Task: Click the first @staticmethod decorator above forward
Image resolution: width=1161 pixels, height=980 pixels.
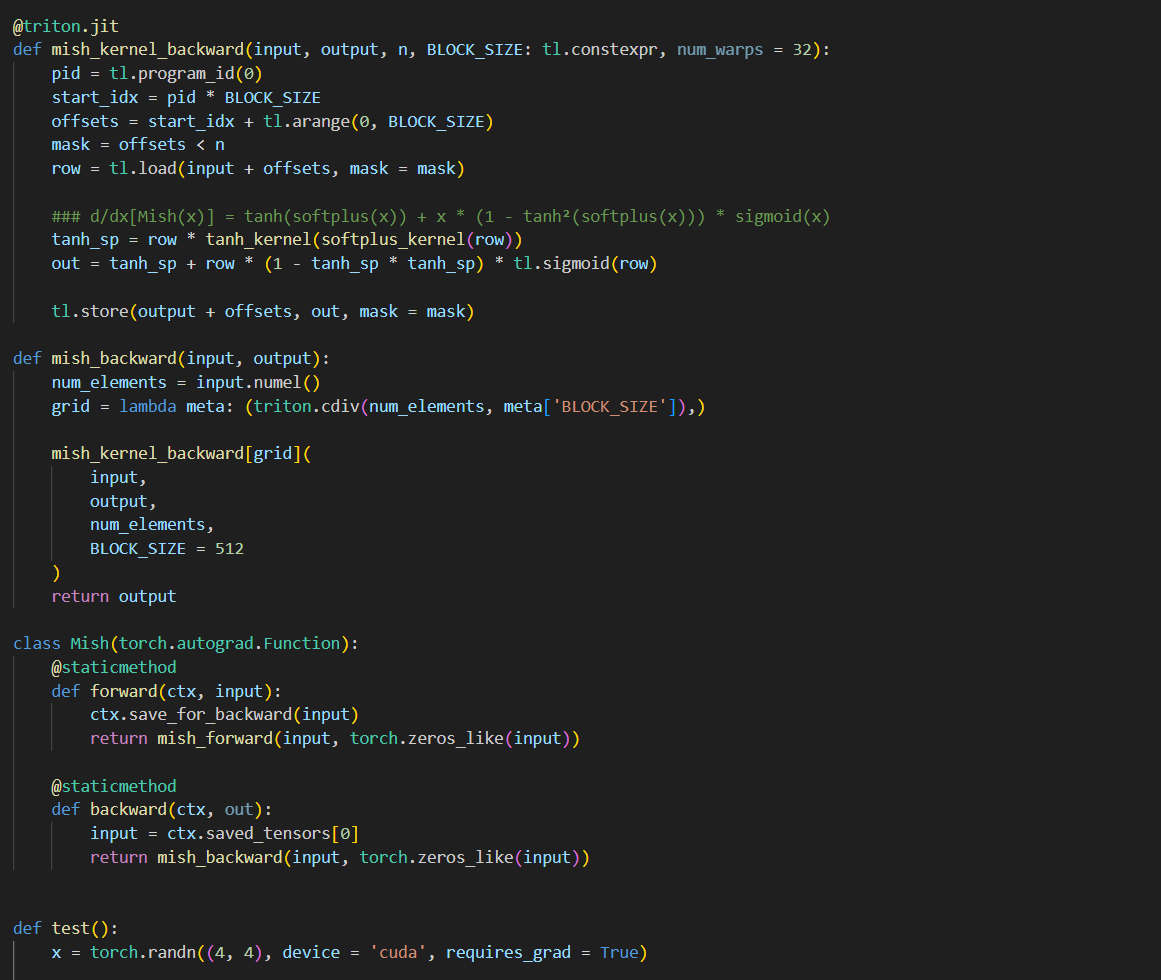Action: coord(114,667)
